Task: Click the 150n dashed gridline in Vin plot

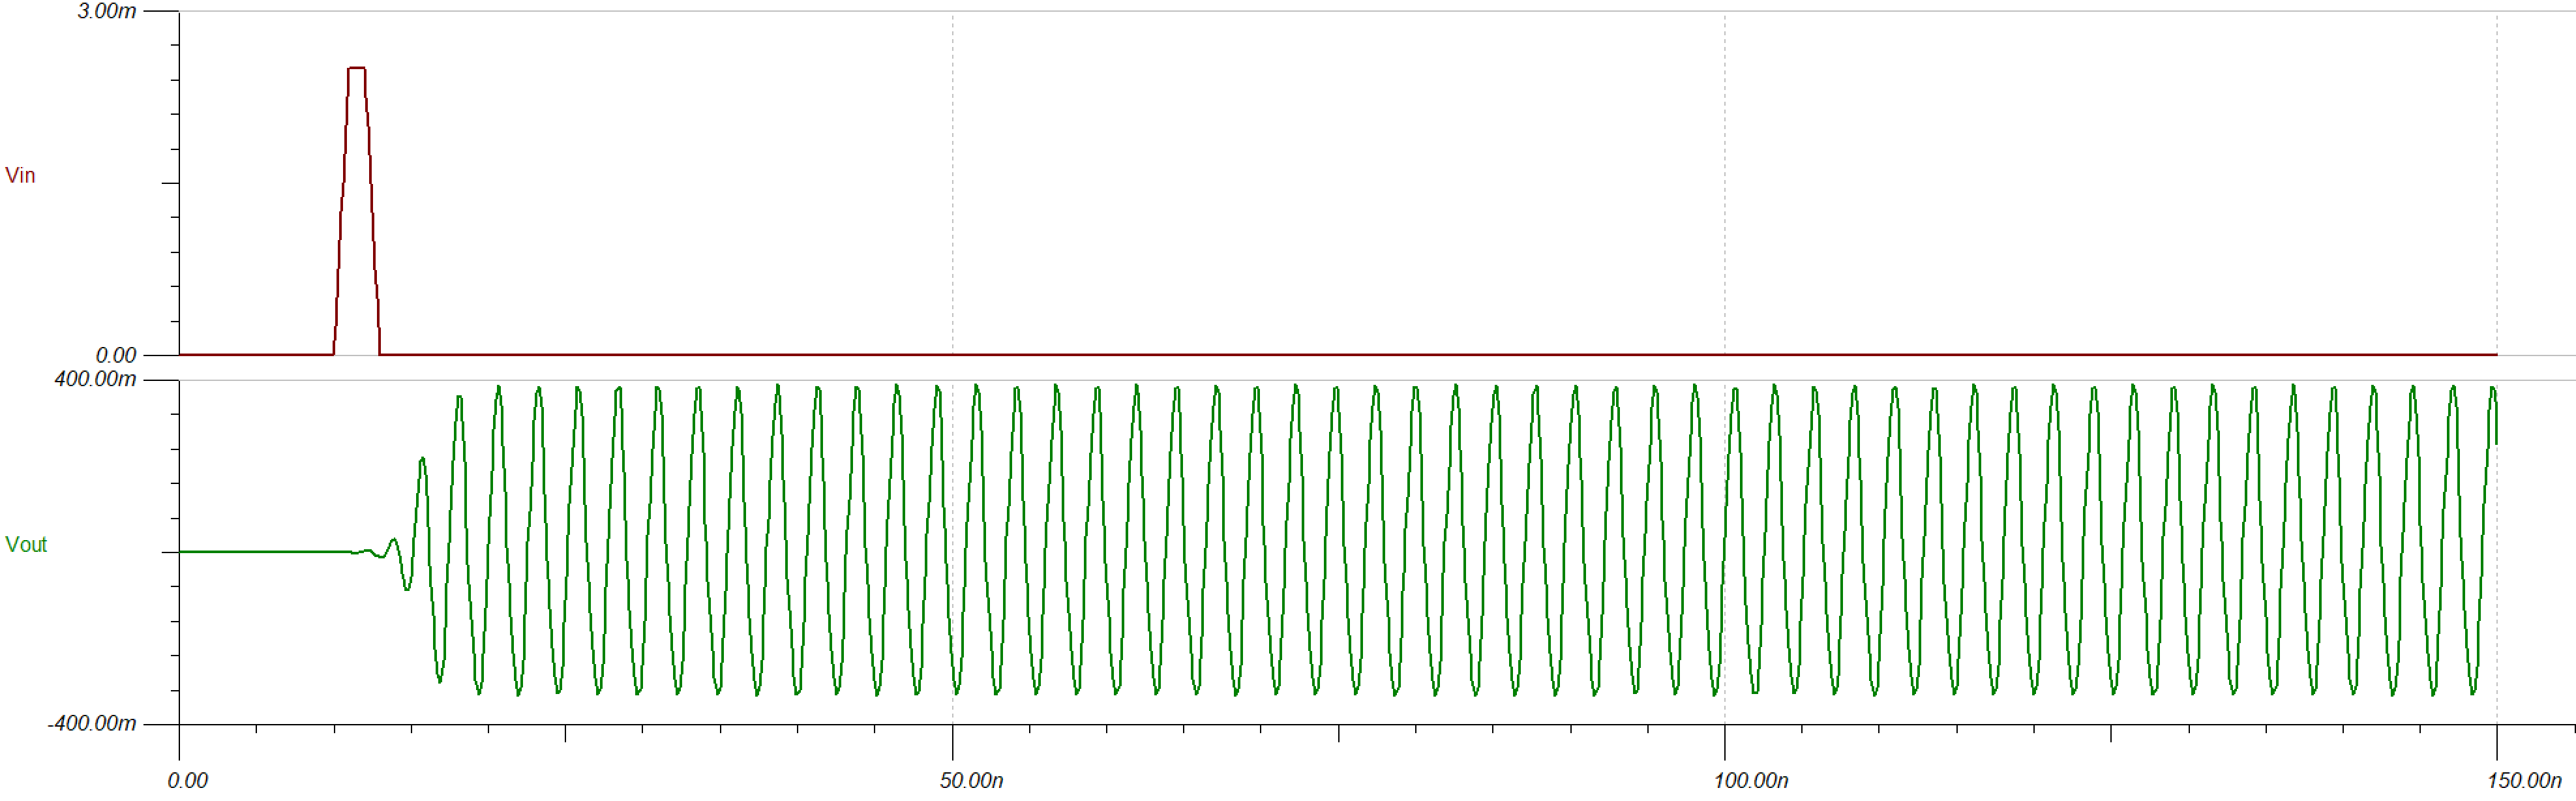Action: [2497, 180]
